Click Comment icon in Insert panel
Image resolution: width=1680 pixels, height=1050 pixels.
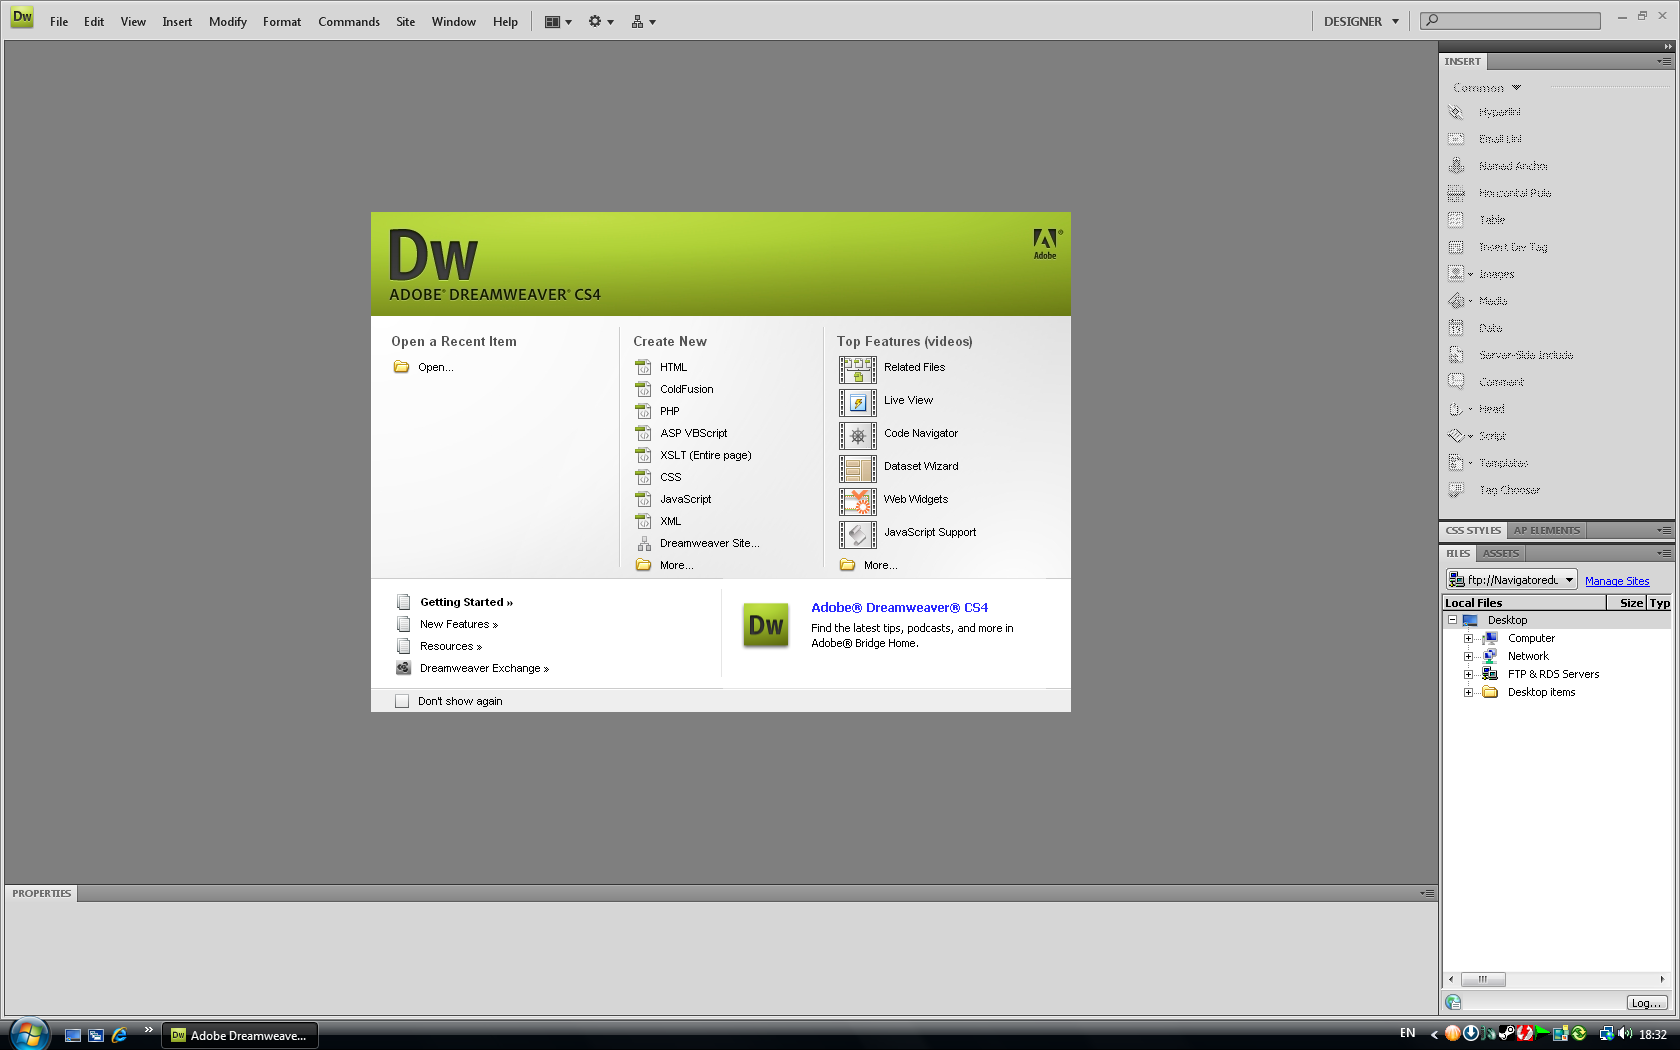coord(1456,382)
